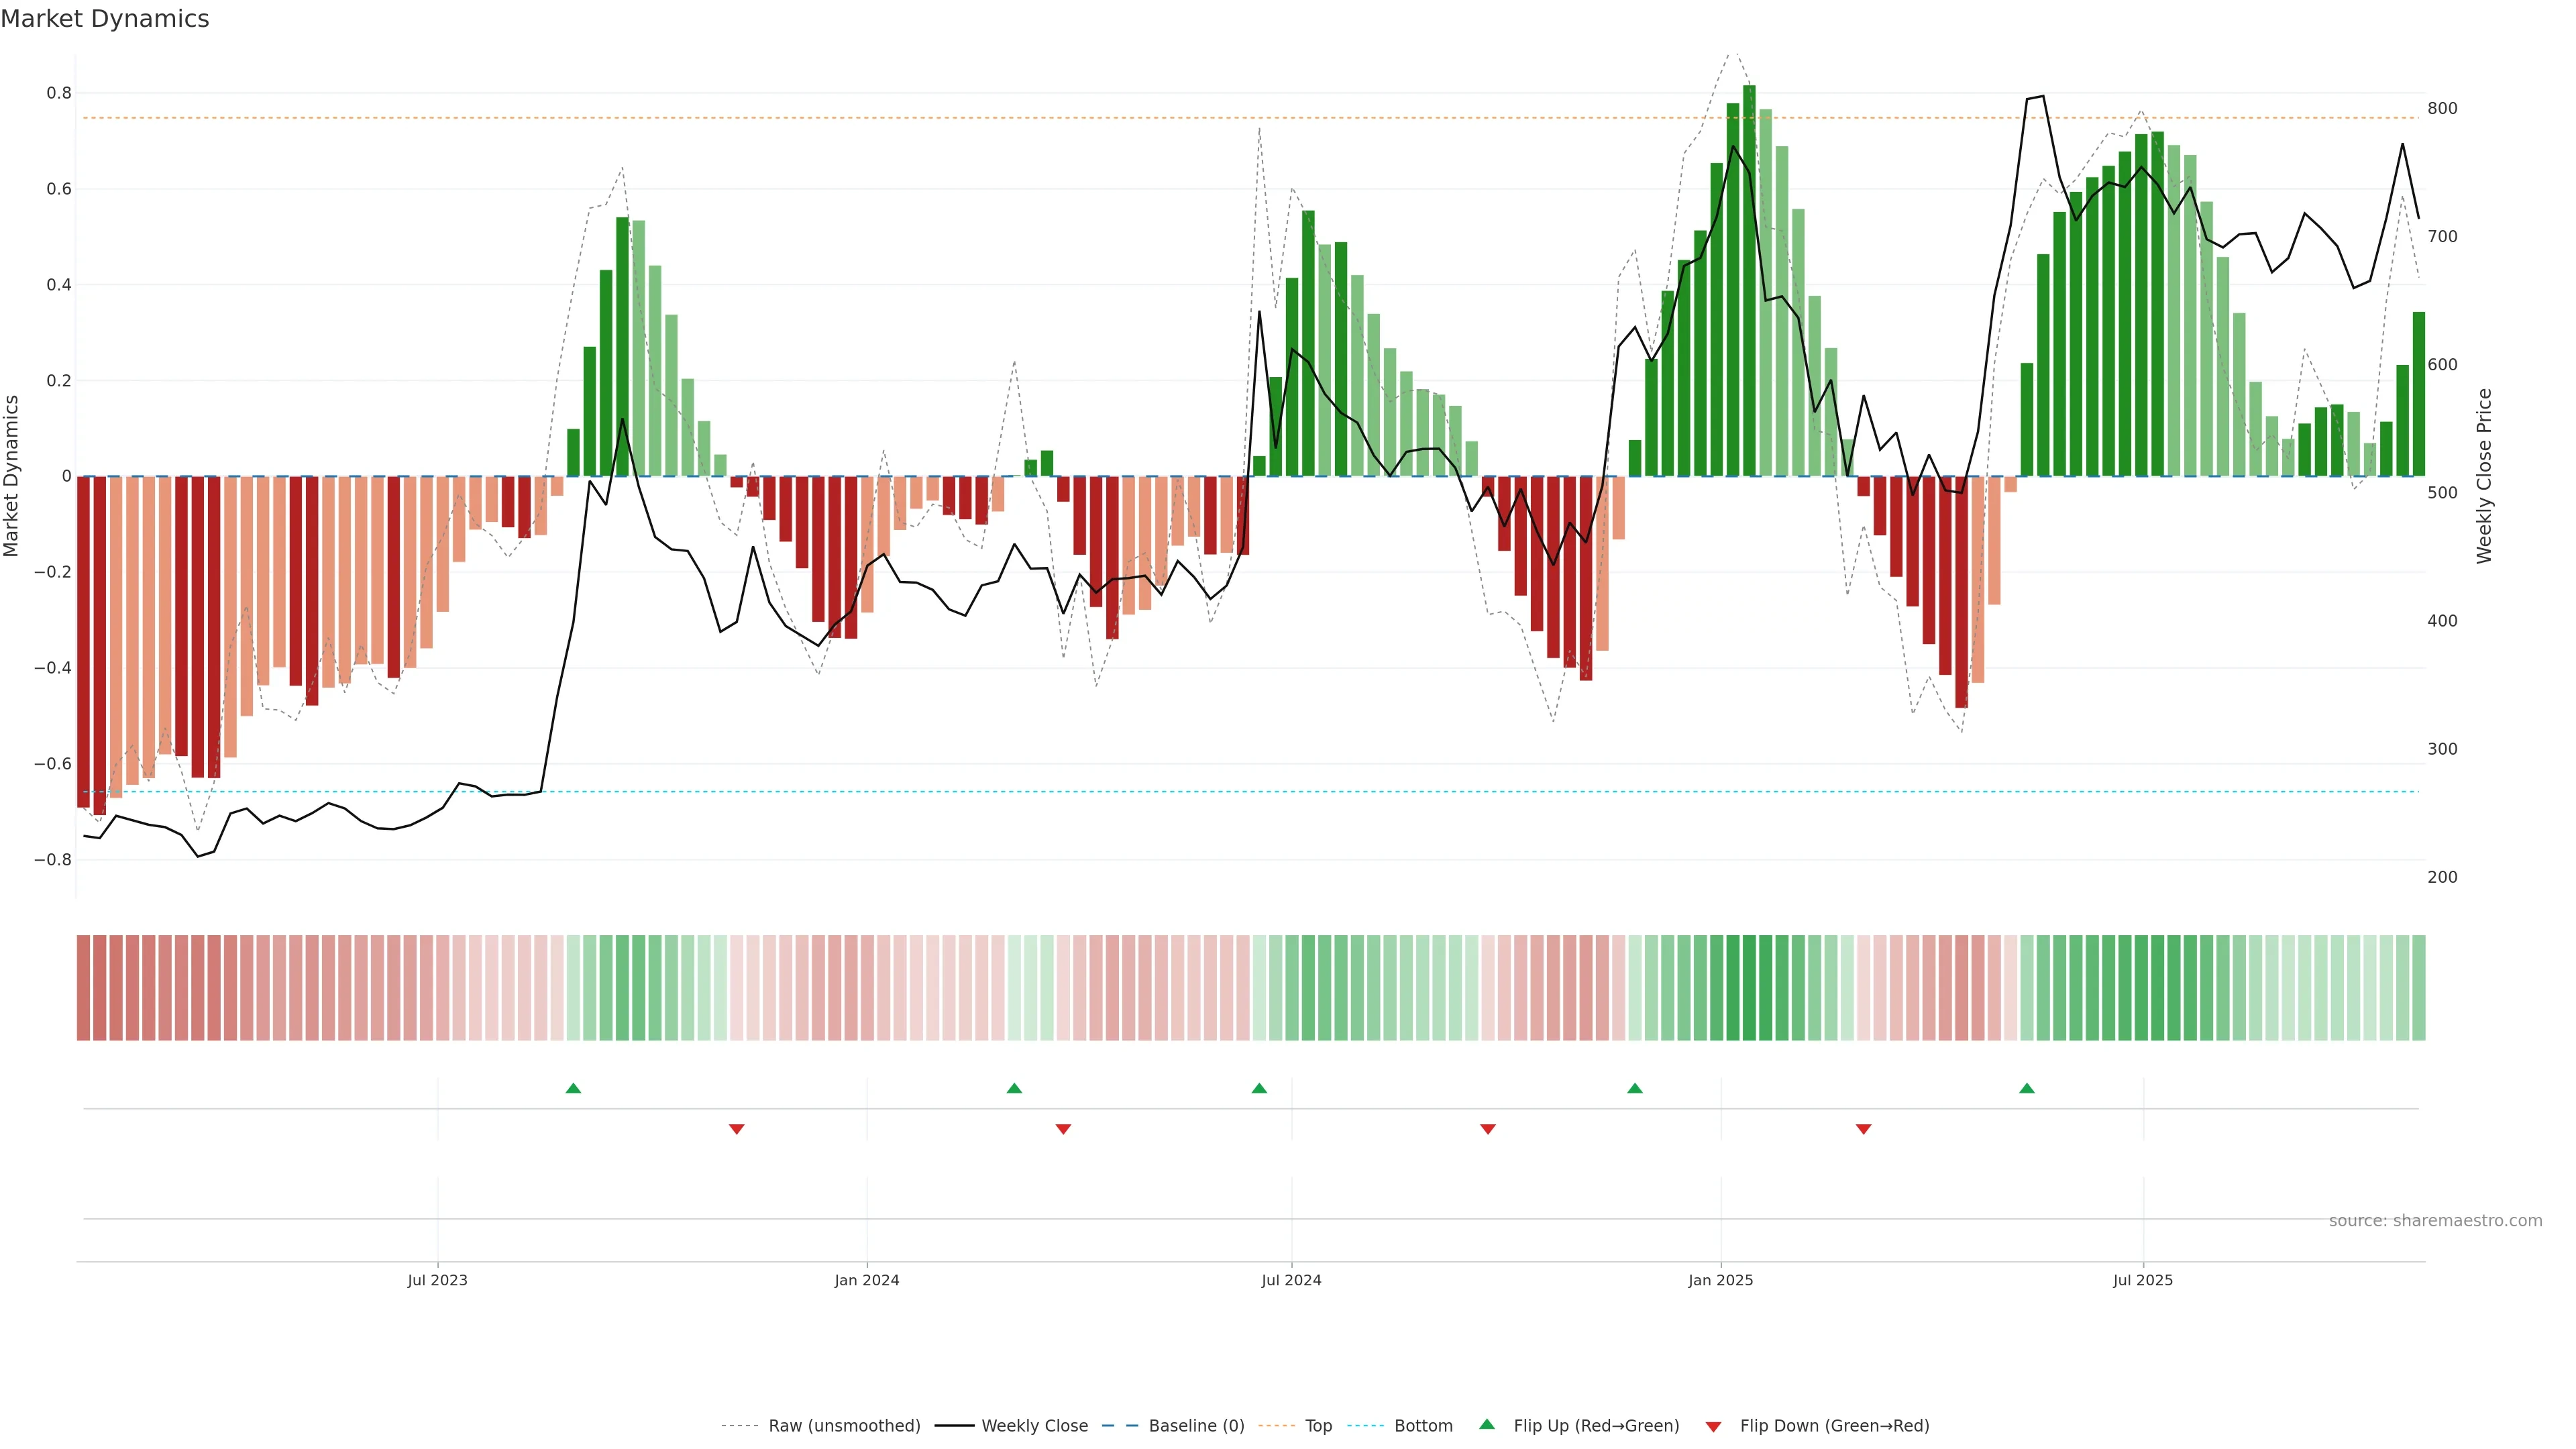Click the green Flip Up legend triangle icon
Screen dimensions: 2576x1449
[1487, 1424]
